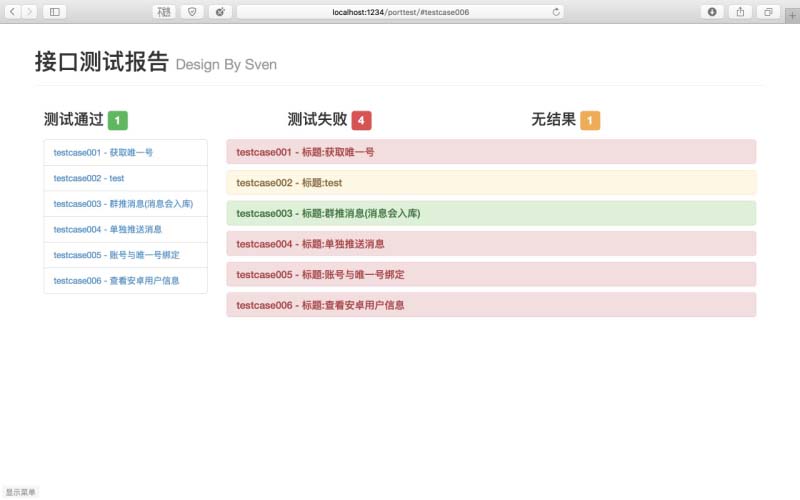Toggle the Safari sidebar button
This screenshot has width=800, height=500.
coord(55,12)
